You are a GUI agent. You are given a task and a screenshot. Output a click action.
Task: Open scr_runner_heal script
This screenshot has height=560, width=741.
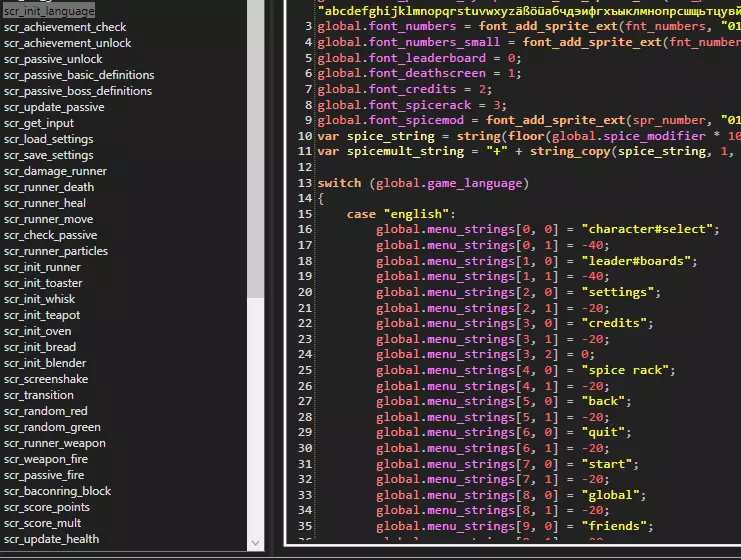click(x=45, y=203)
